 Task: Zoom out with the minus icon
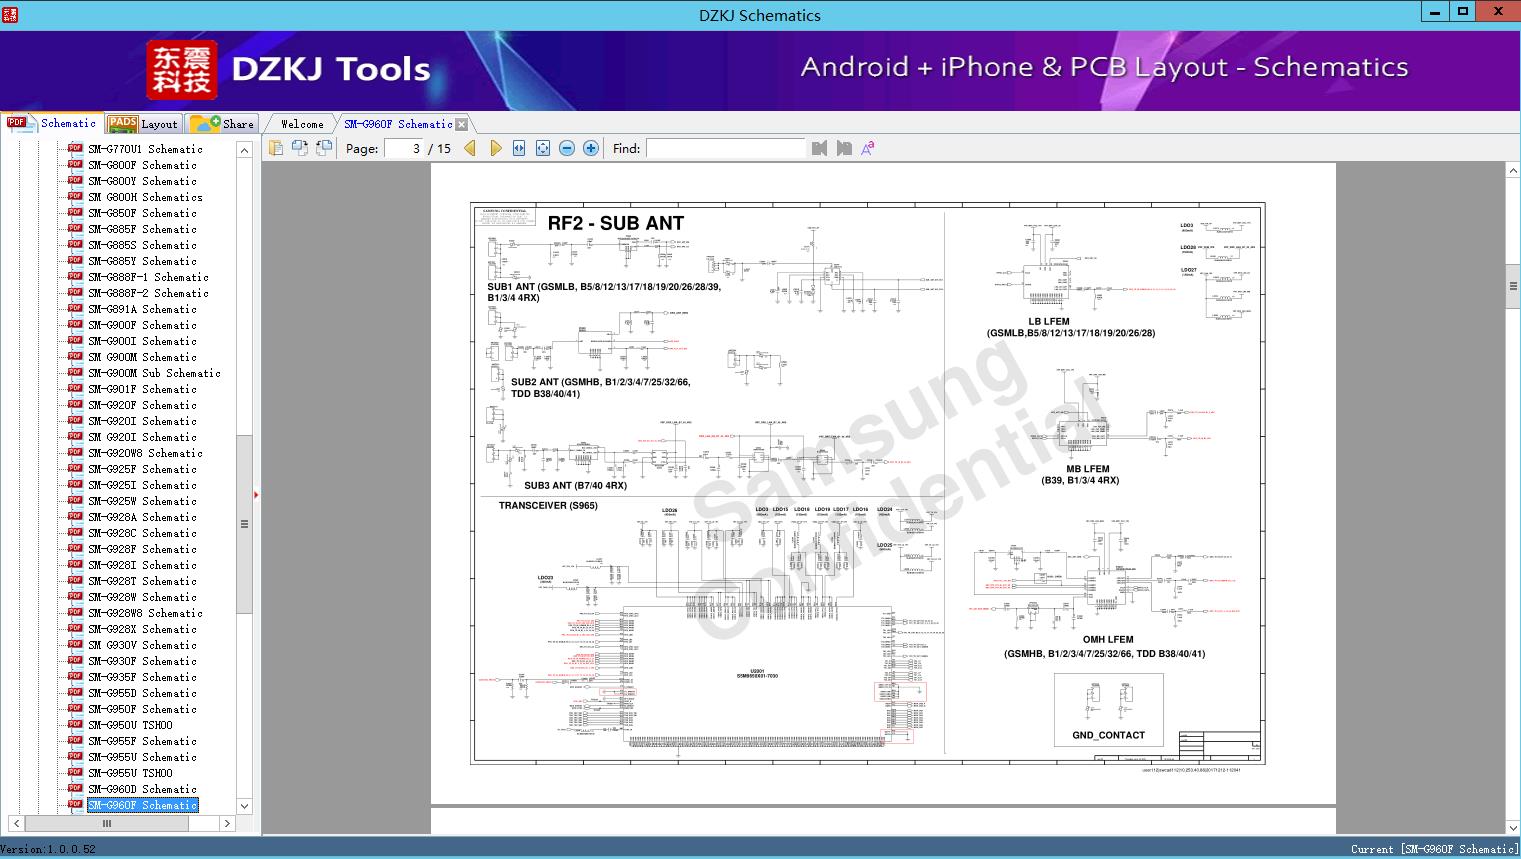(567, 148)
